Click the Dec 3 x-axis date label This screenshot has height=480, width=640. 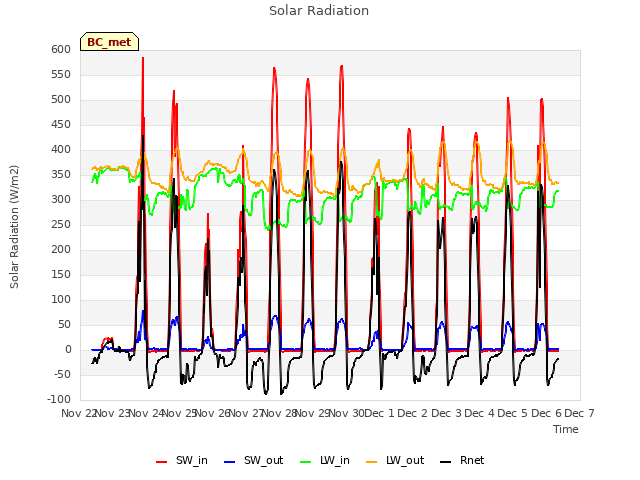click(446, 413)
